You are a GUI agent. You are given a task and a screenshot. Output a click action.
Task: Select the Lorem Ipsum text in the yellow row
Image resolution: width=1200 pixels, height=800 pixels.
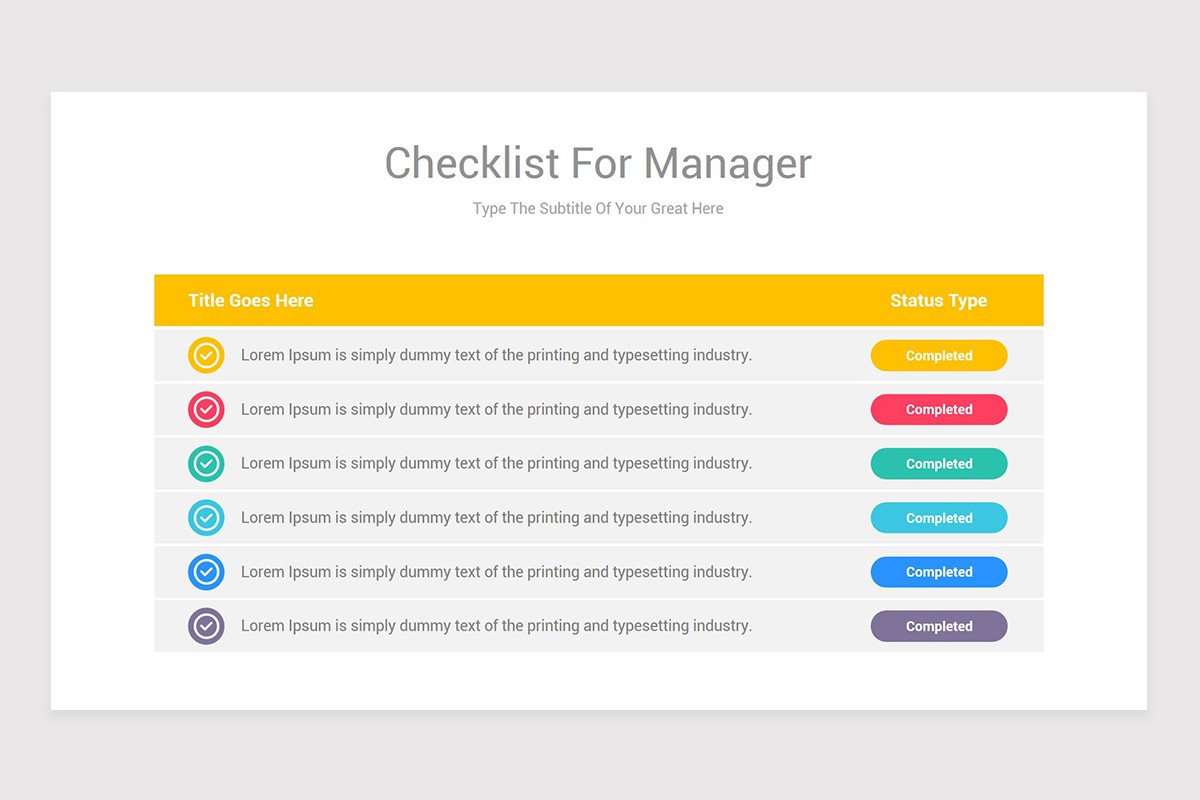click(496, 355)
